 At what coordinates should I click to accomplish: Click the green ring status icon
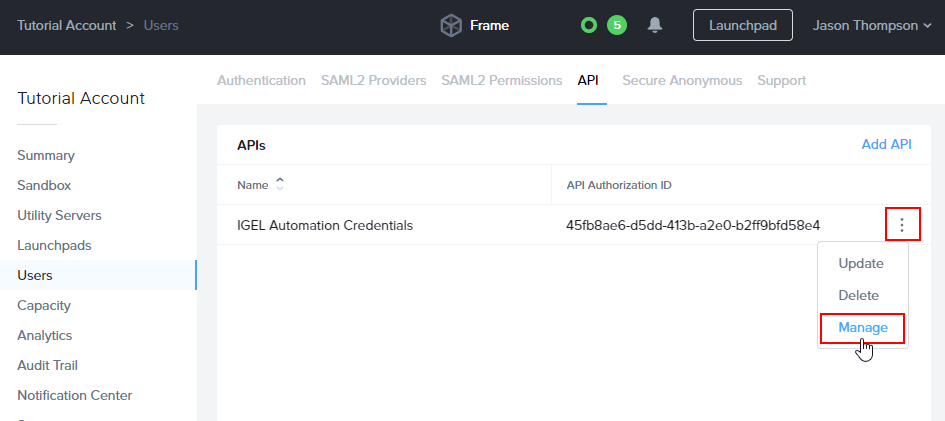point(589,25)
